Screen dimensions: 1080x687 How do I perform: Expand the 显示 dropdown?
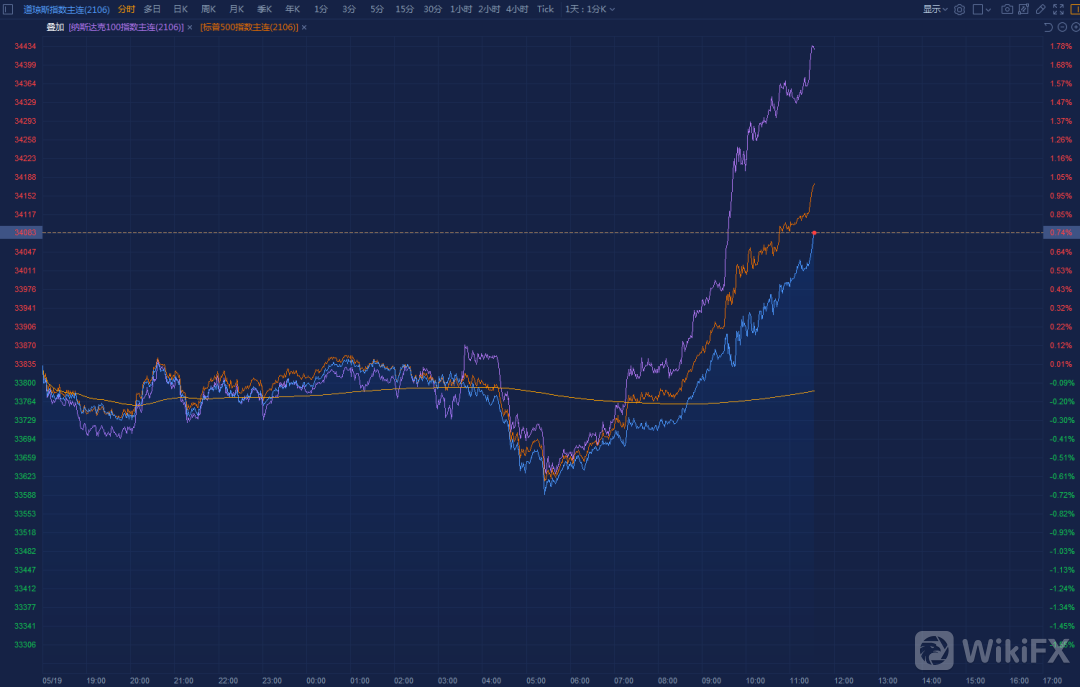[x=935, y=9]
